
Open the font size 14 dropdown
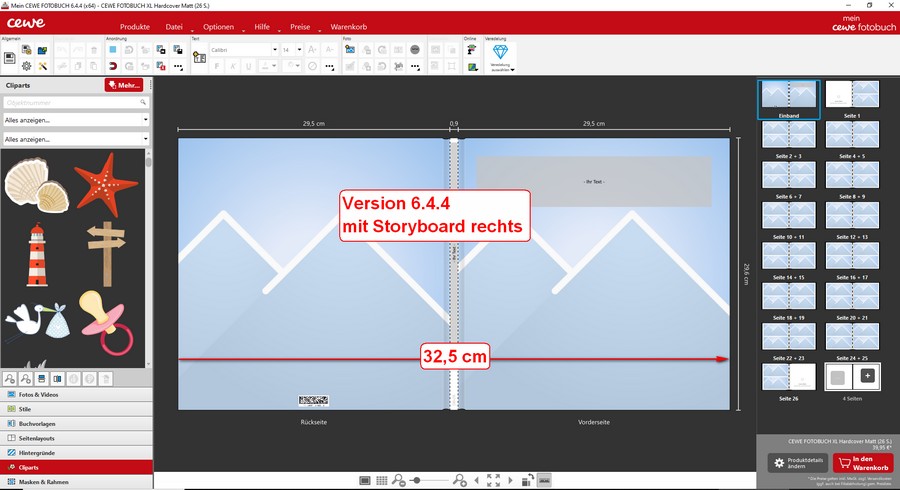point(291,49)
